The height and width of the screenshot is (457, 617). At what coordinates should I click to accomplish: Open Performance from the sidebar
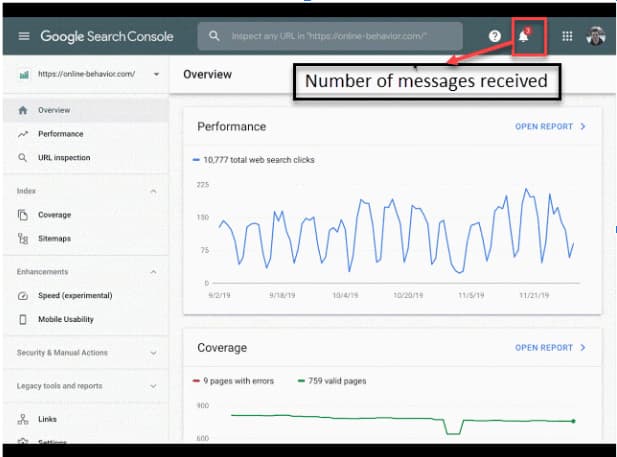click(x=85, y=134)
